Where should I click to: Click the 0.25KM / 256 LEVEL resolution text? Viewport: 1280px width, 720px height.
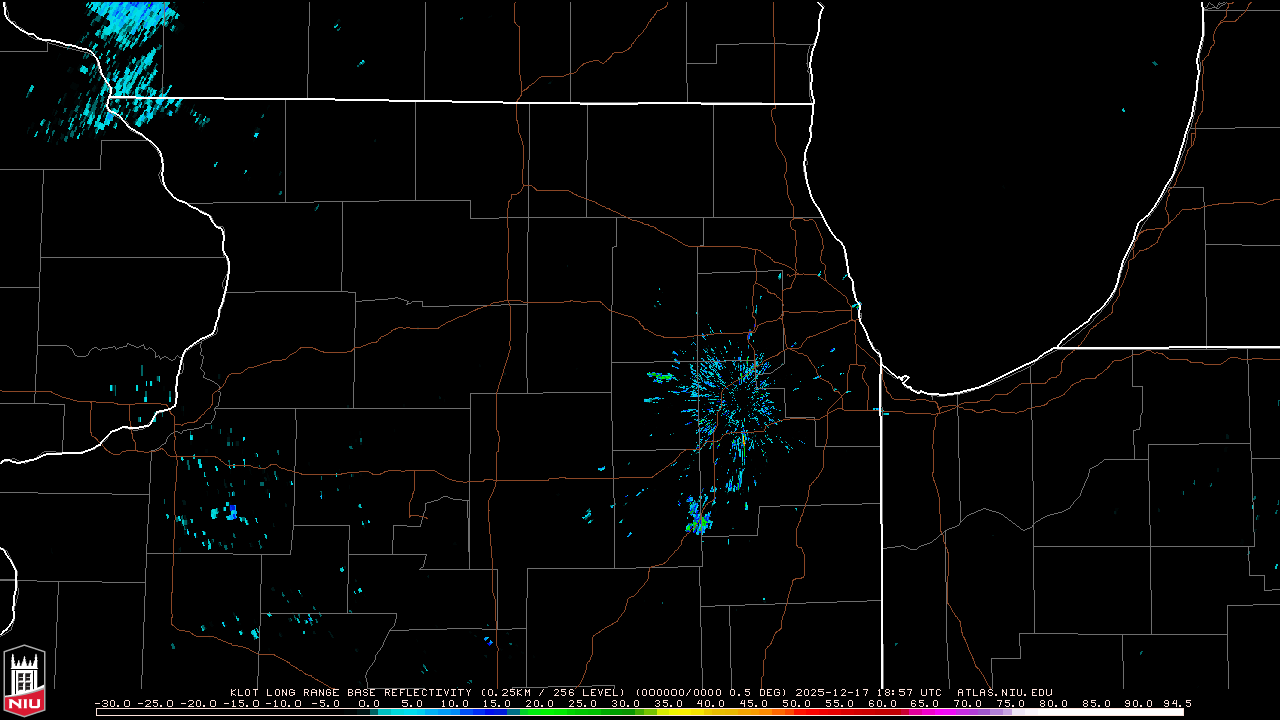(552, 692)
